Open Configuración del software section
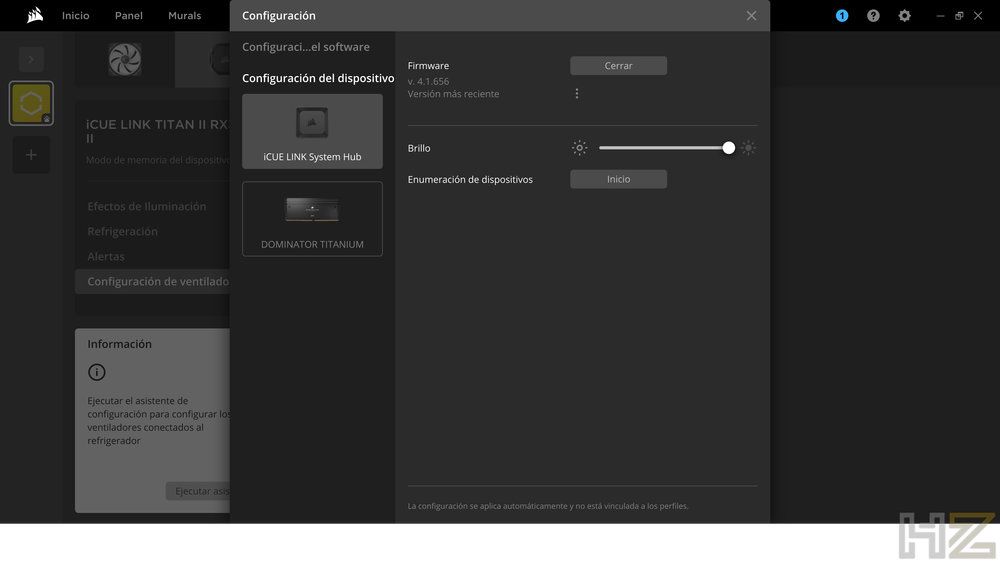The height and width of the screenshot is (563, 1000). [x=305, y=47]
